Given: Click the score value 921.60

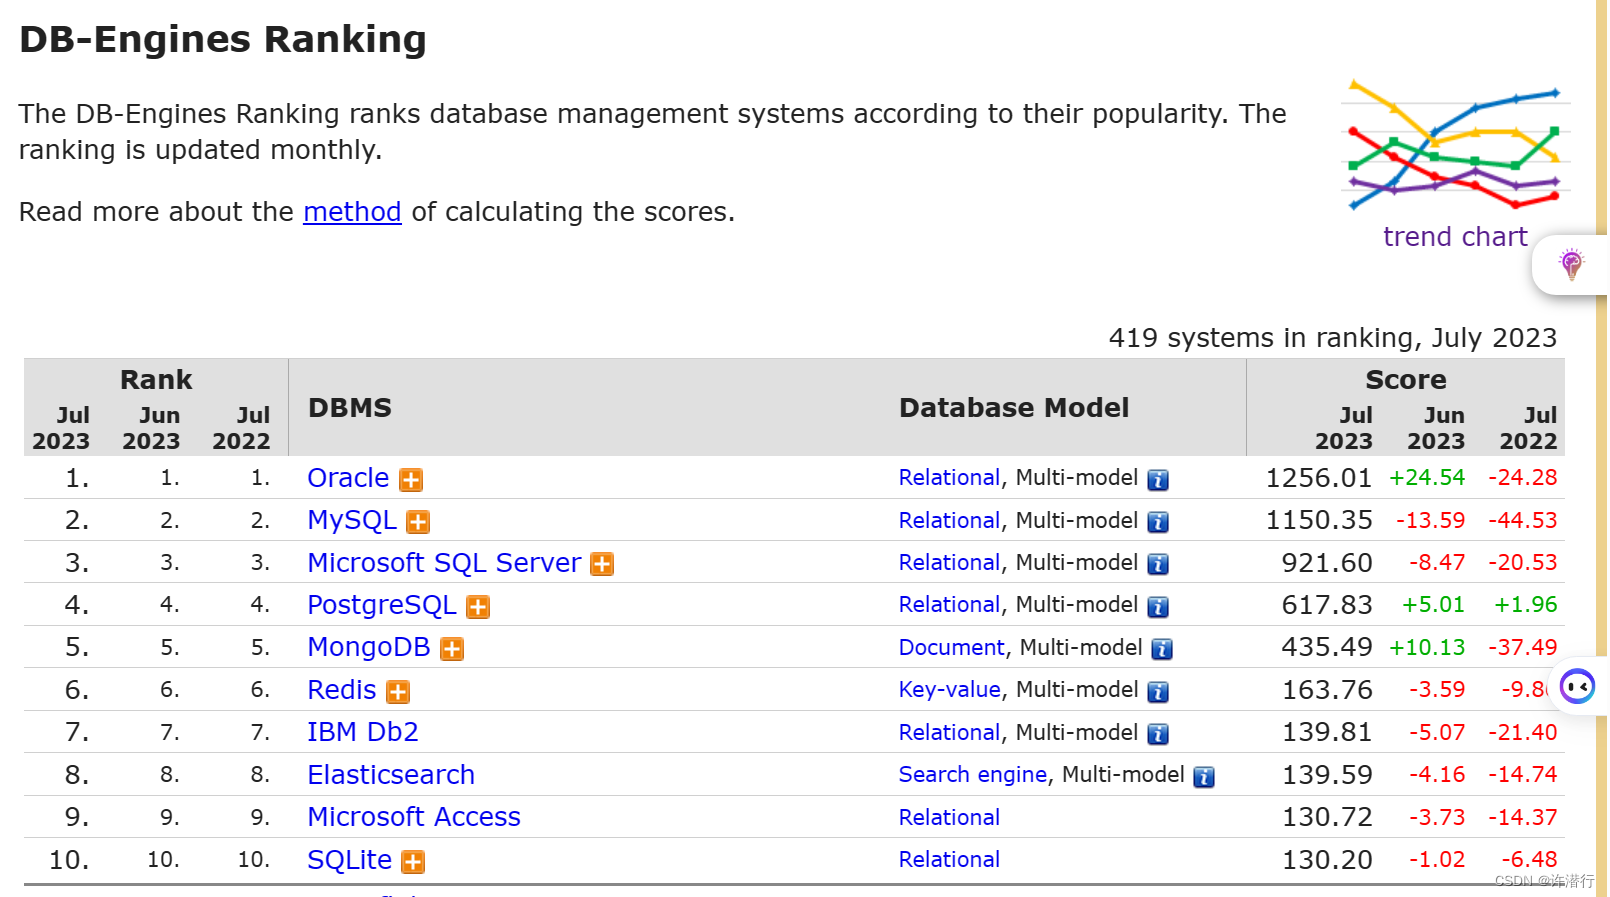Looking at the screenshot, I should click(1327, 563).
